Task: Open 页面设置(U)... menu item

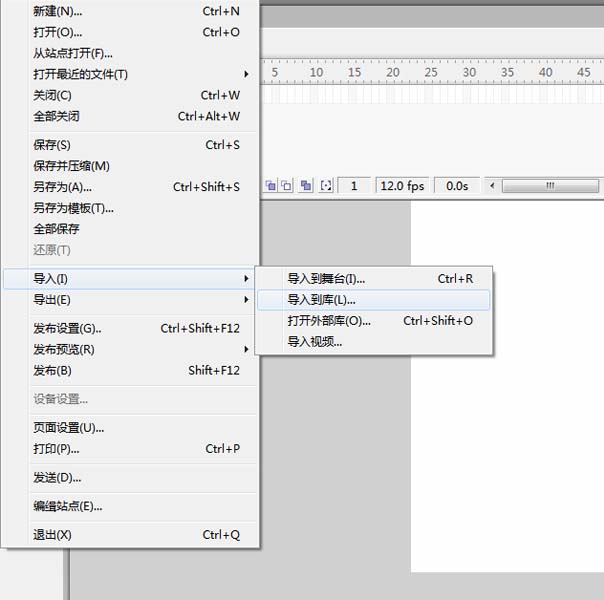Action: coord(132,427)
